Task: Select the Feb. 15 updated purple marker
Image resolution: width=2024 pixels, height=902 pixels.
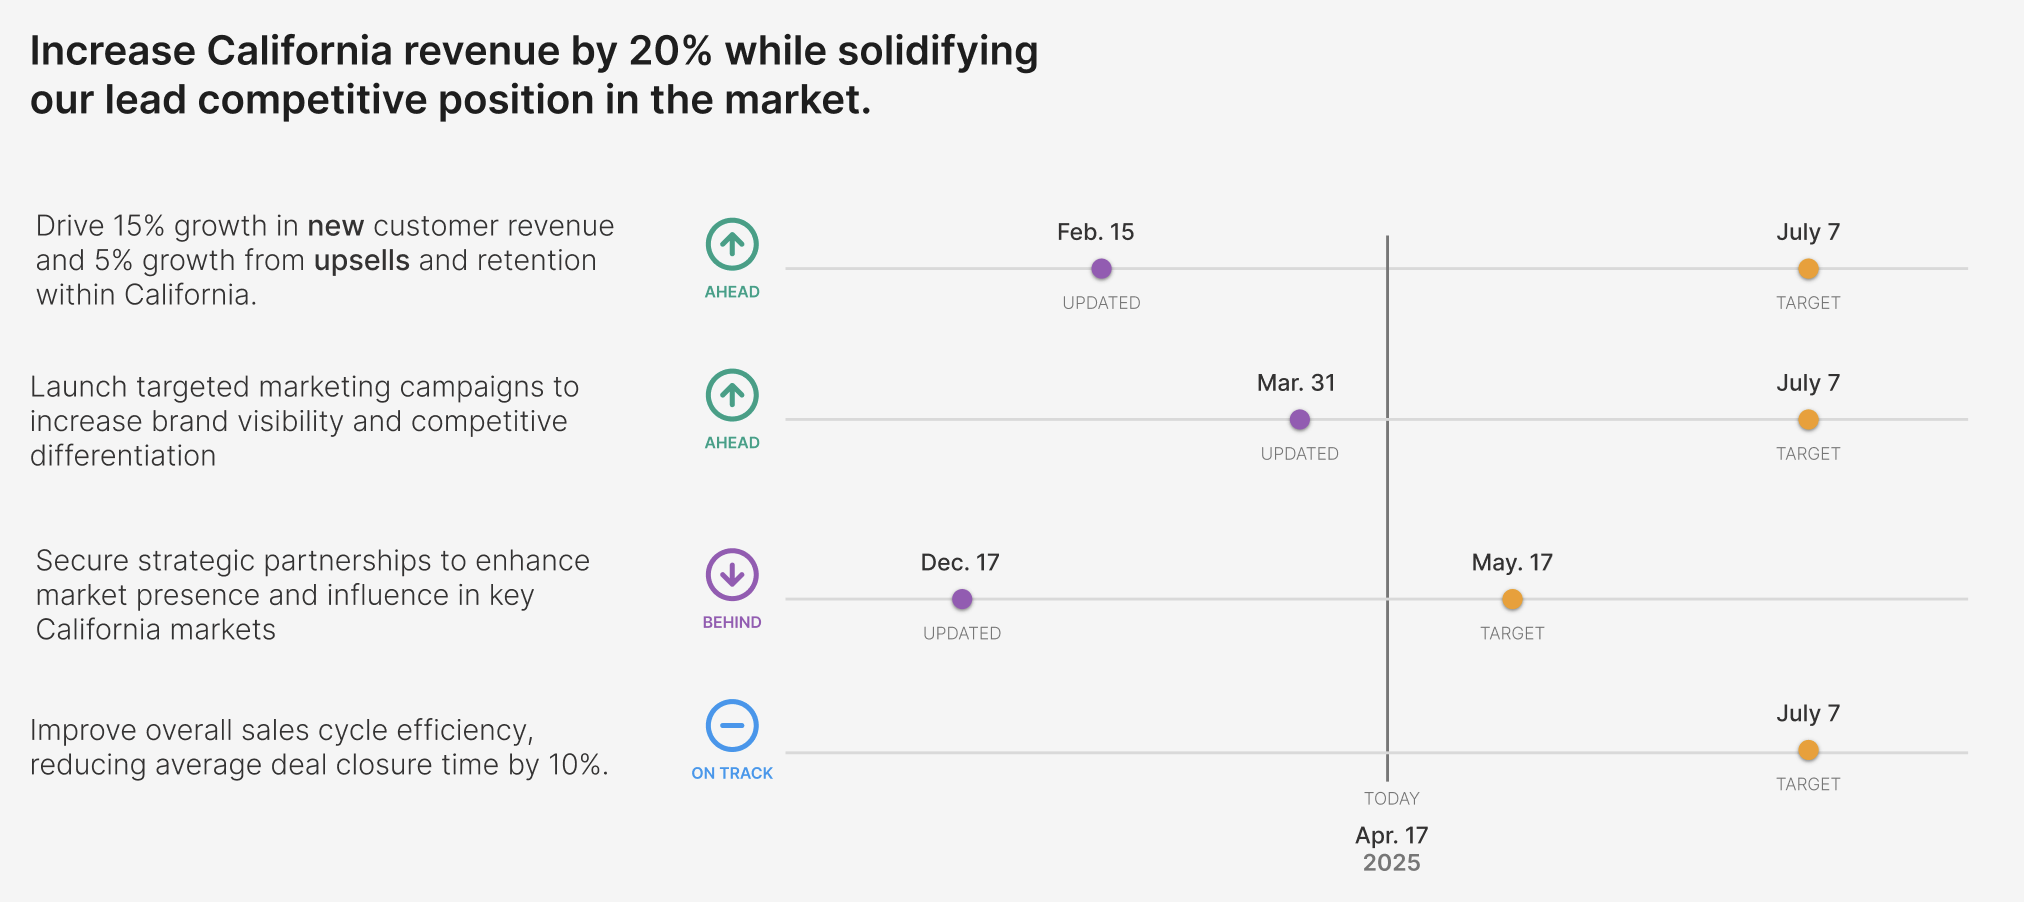Action: [1101, 269]
